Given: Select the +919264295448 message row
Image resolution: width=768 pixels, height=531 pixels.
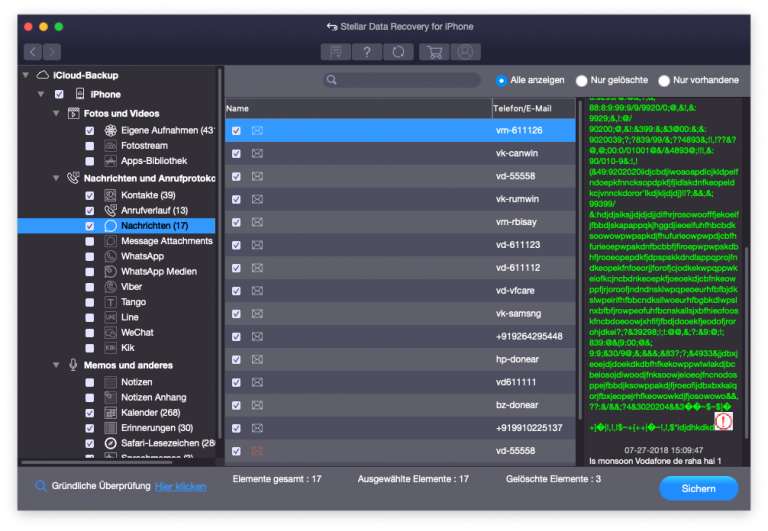Looking at the screenshot, I should (x=400, y=337).
